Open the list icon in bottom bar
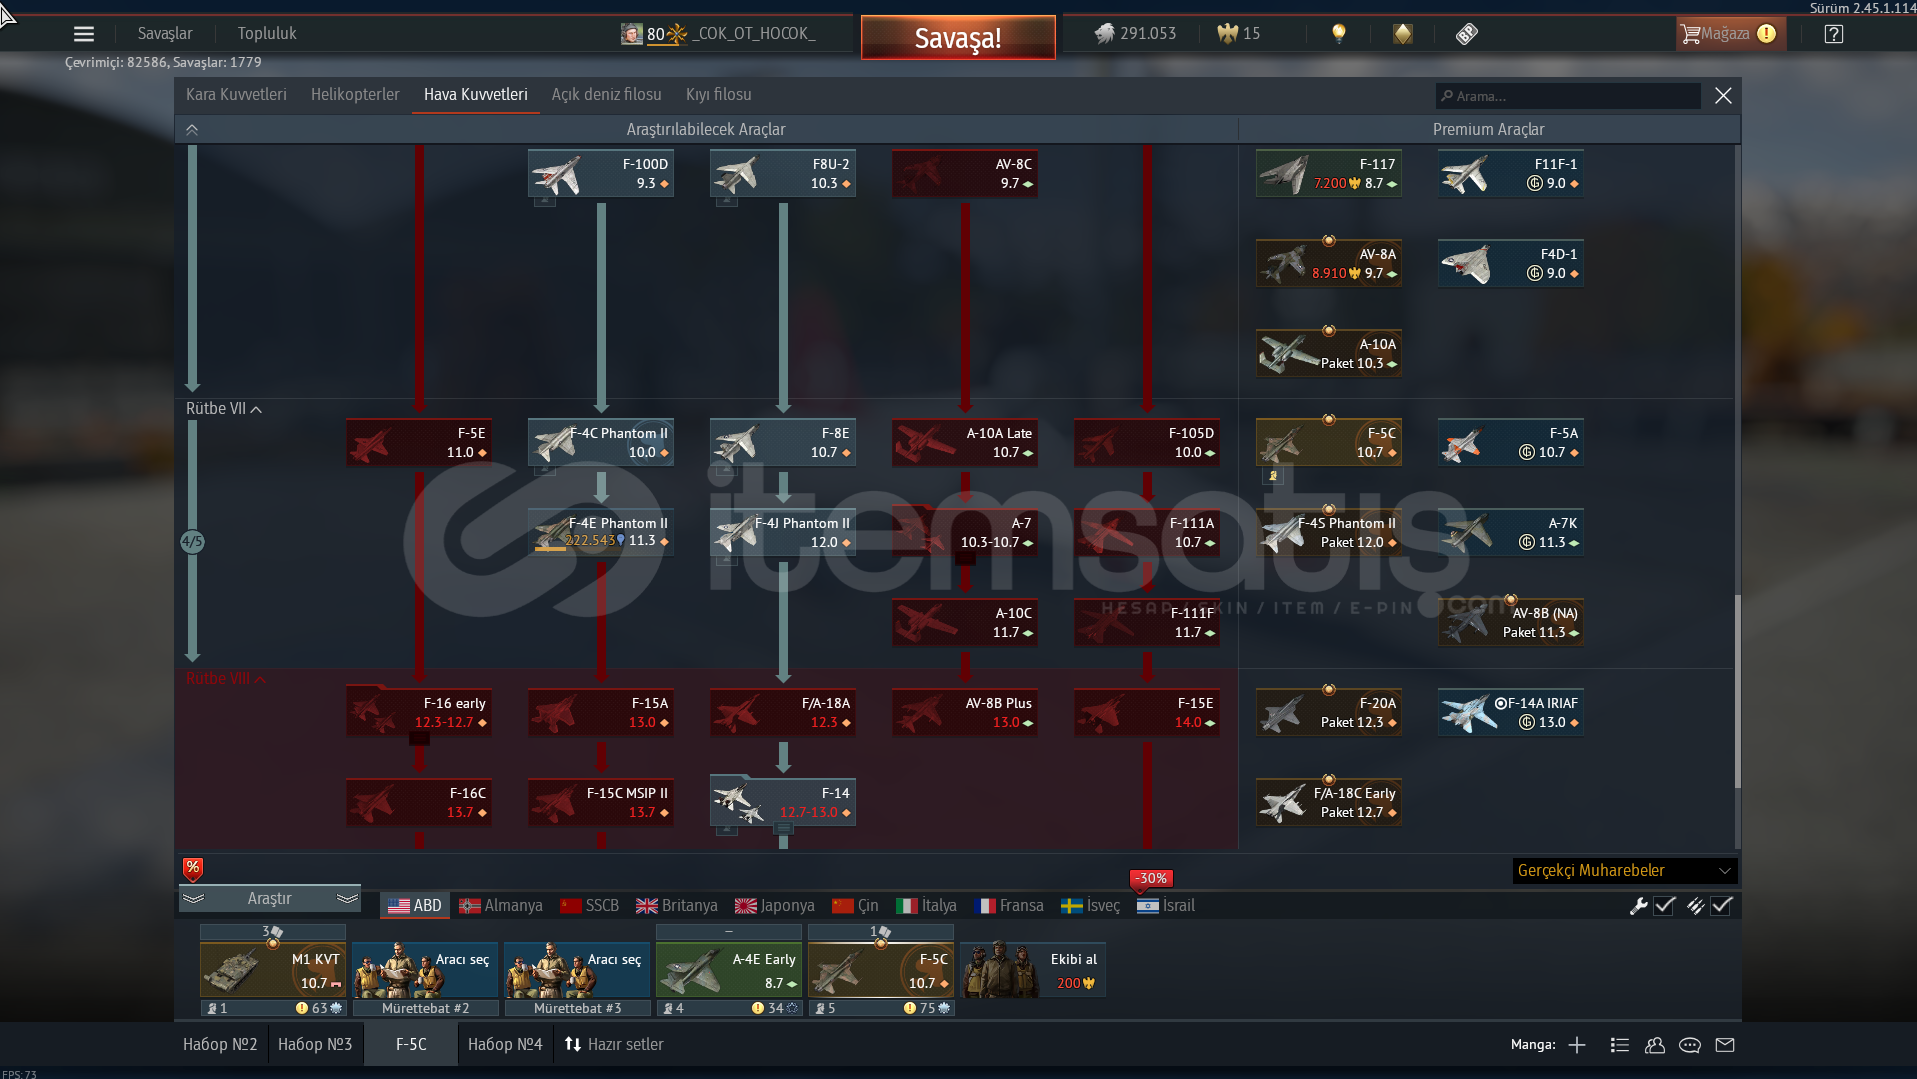This screenshot has width=1917, height=1079. (1620, 1045)
